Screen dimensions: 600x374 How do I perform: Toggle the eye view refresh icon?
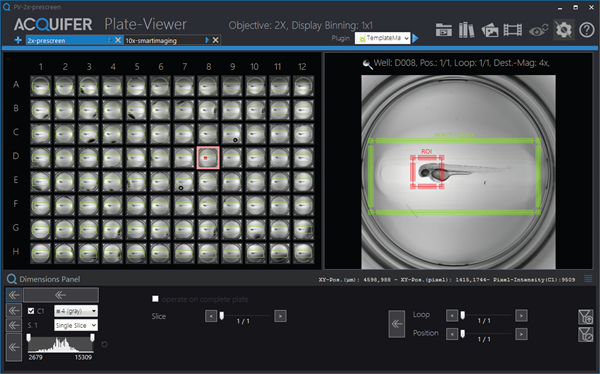(x=538, y=30)
